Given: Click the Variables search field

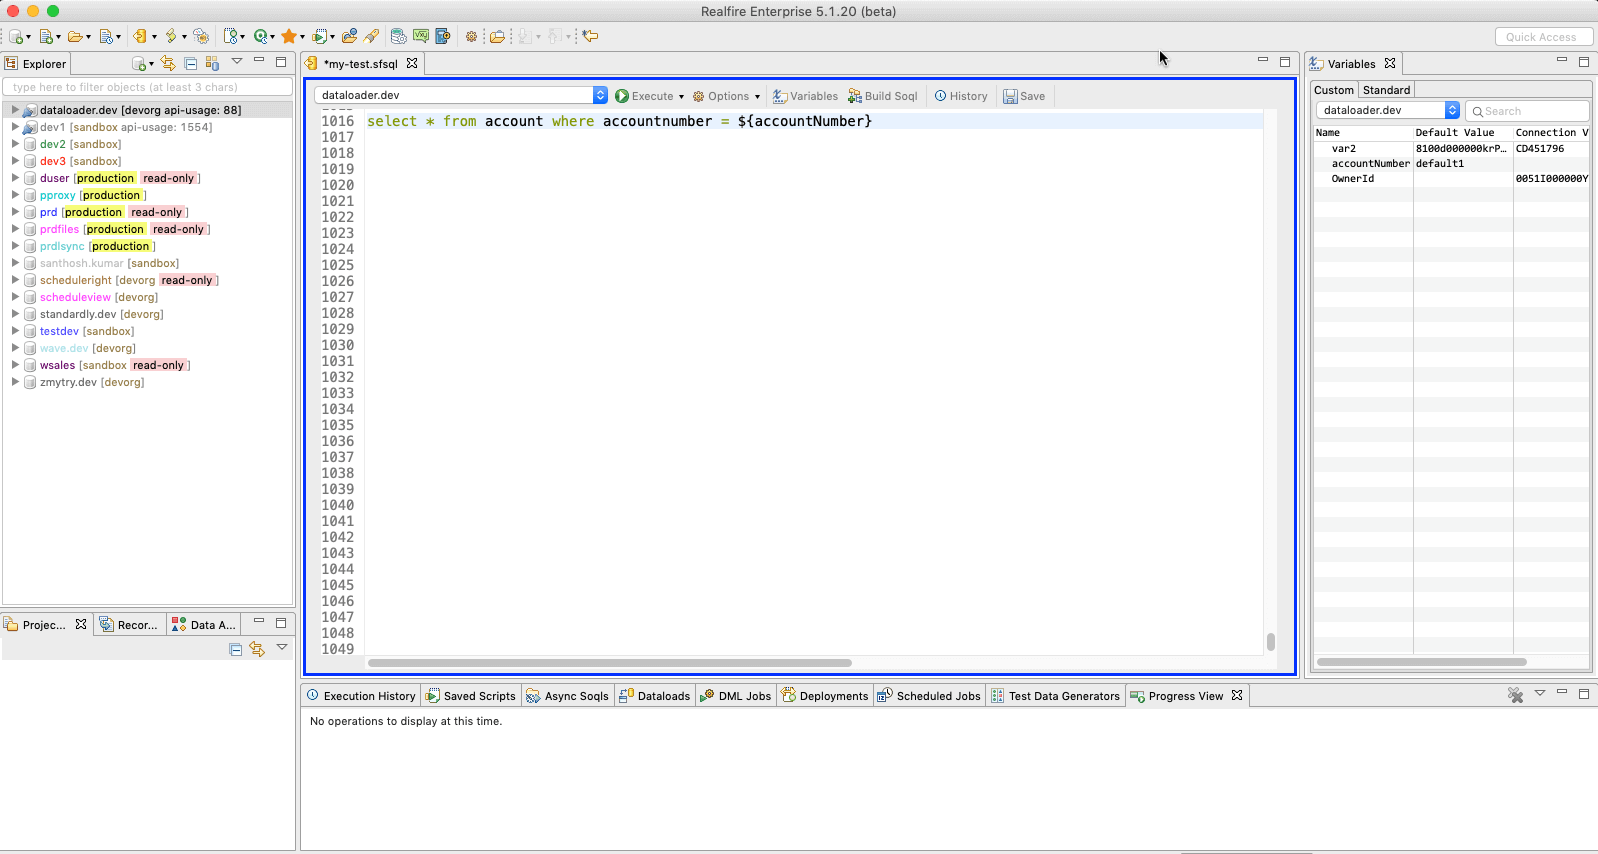Looking at the screenshot, I should click(1527, 111).
